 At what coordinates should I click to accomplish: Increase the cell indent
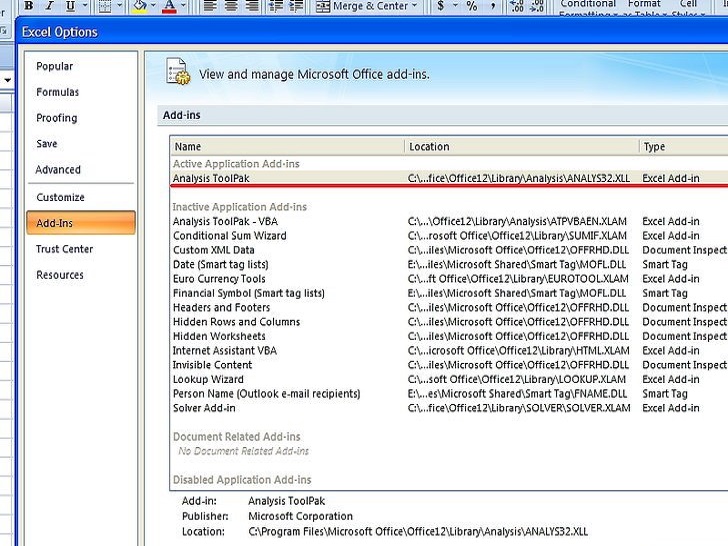[x=296, y=6]
